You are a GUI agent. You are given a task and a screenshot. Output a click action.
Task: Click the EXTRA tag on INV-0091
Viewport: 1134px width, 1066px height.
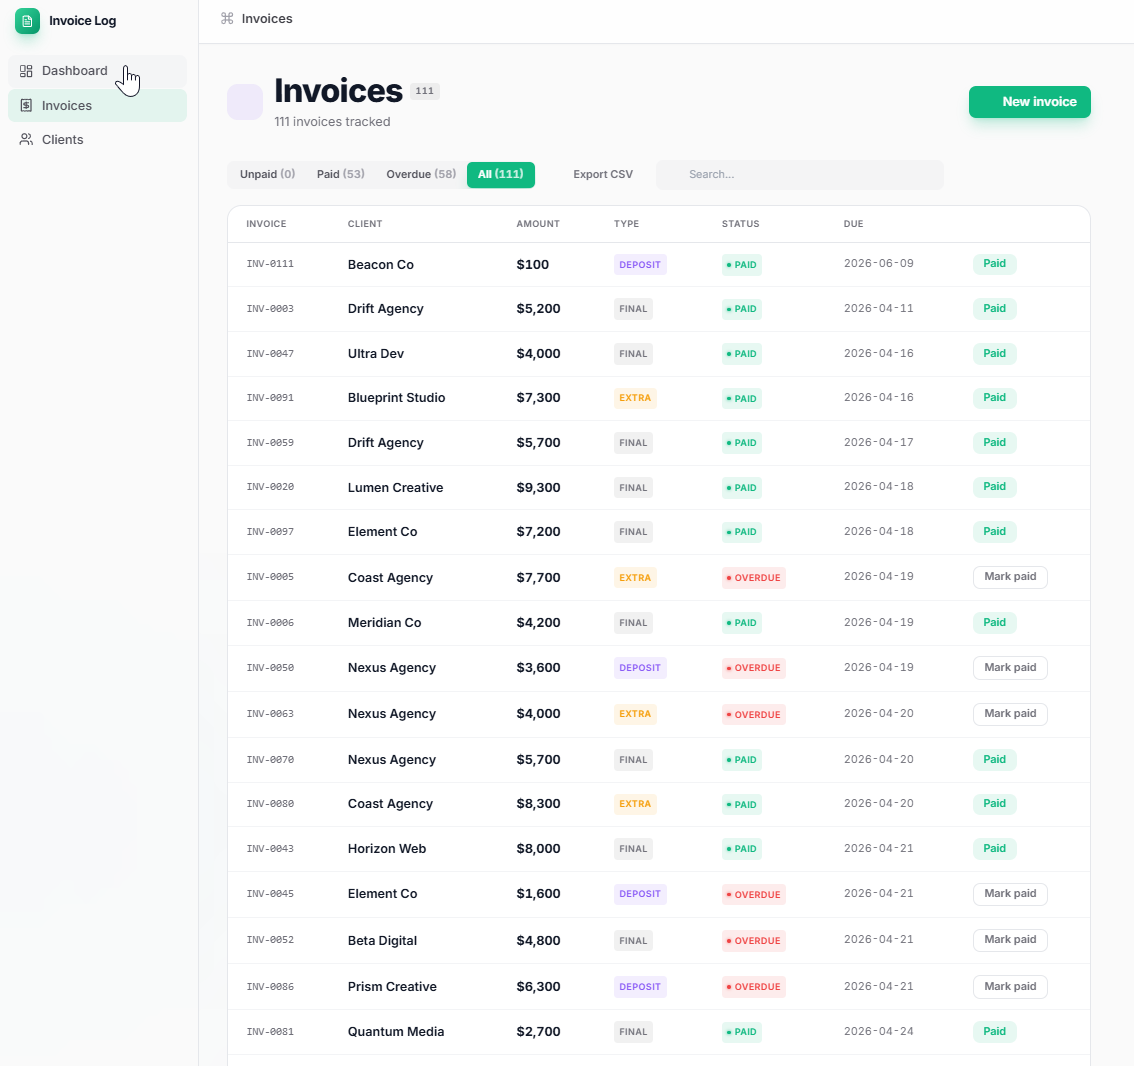[x=635, y=398]
